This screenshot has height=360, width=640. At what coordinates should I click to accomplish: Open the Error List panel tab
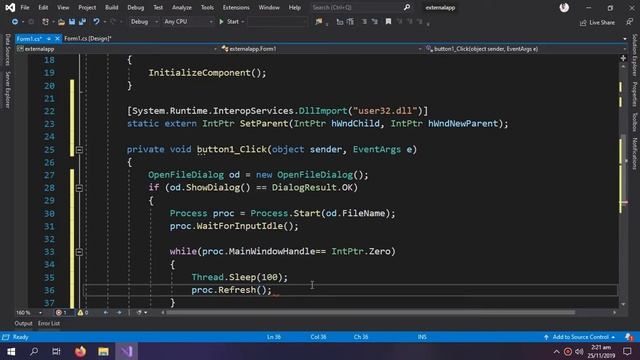pyautogui.click(x=49, y=323)
